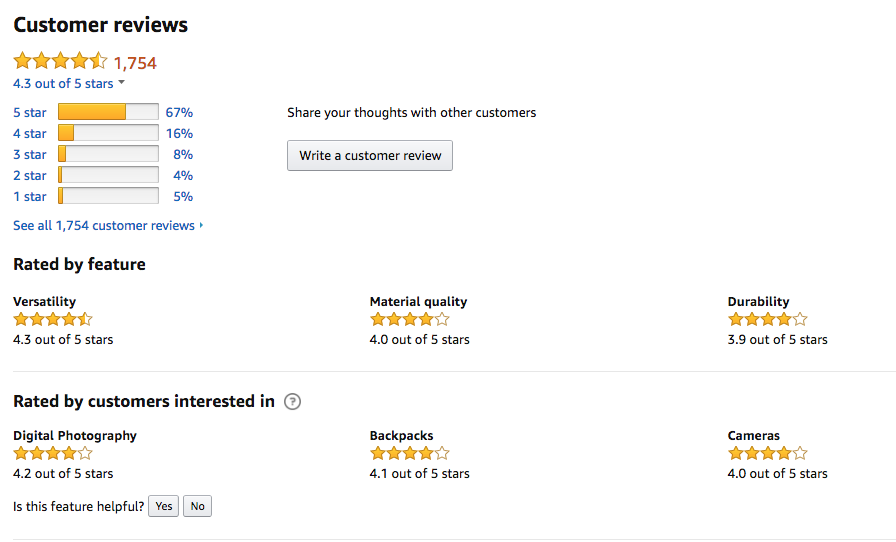Click the Digital Photography star rating
Viewport: 896px width, 542px height.
[53, 453]
